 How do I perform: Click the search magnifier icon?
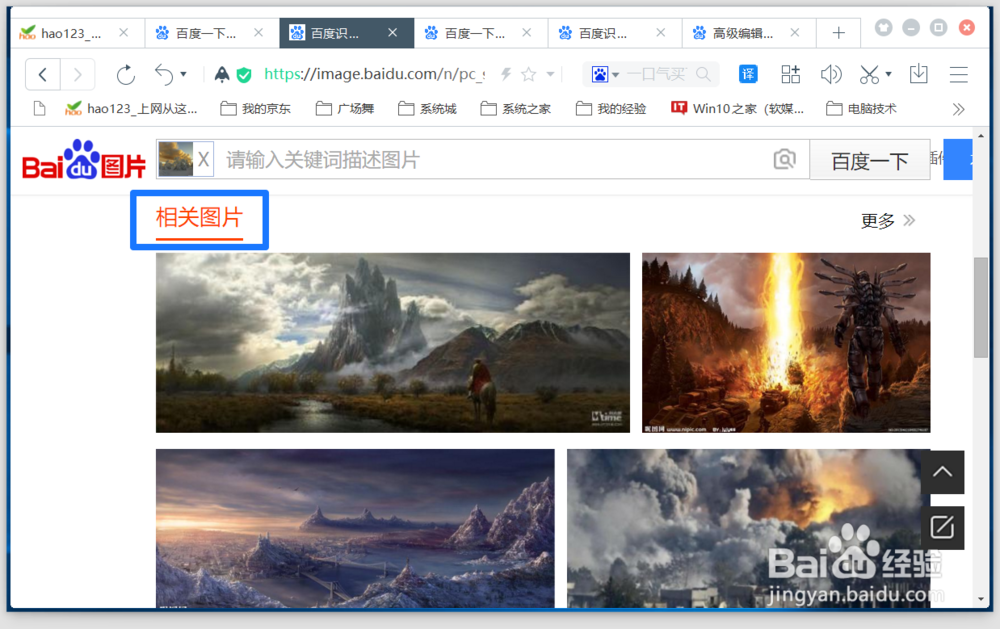tap(703, 75)
